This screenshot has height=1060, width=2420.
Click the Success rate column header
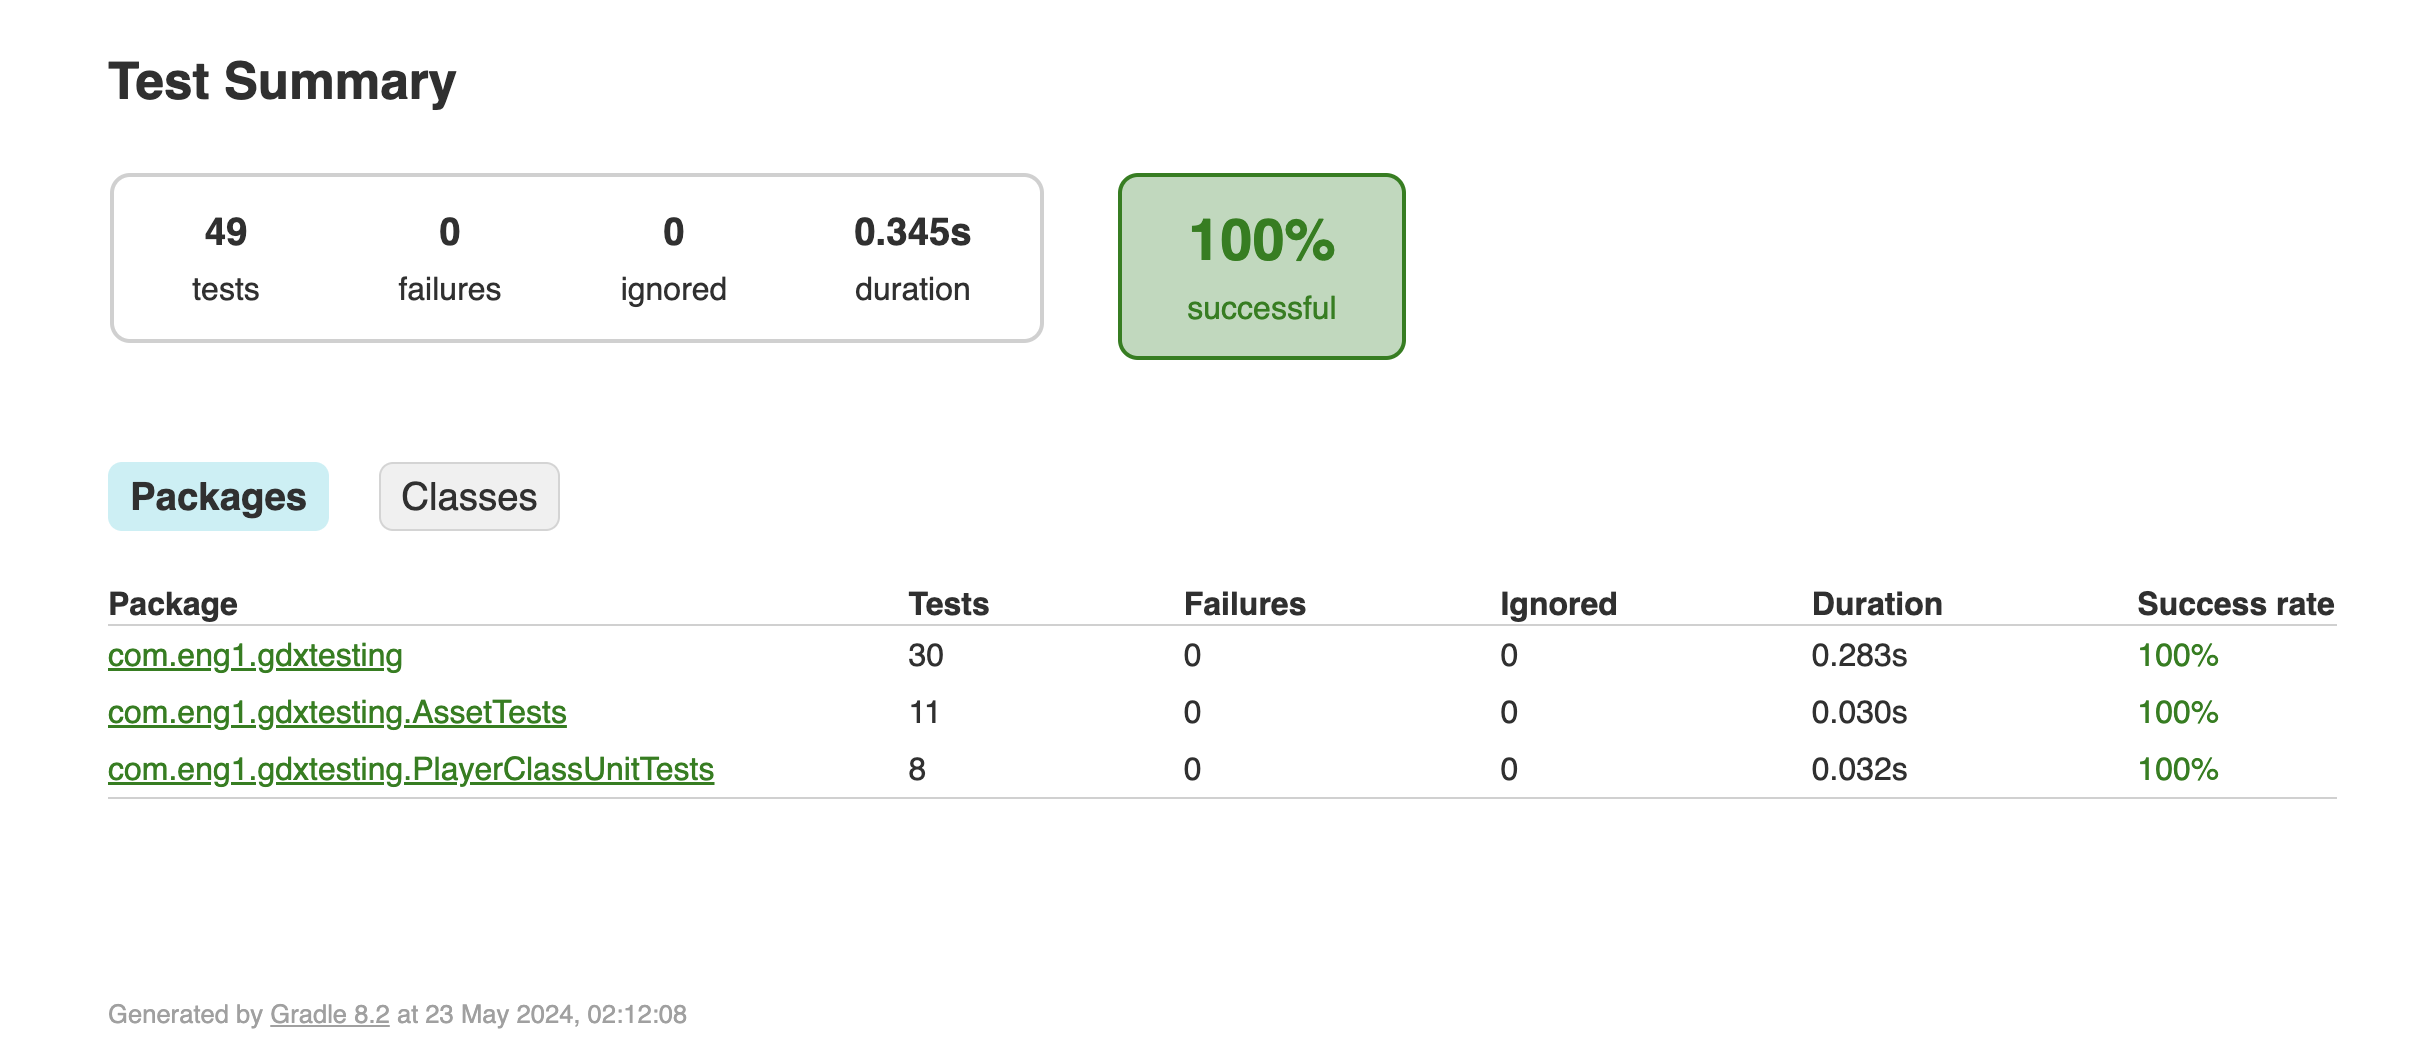pos(2235,604)
